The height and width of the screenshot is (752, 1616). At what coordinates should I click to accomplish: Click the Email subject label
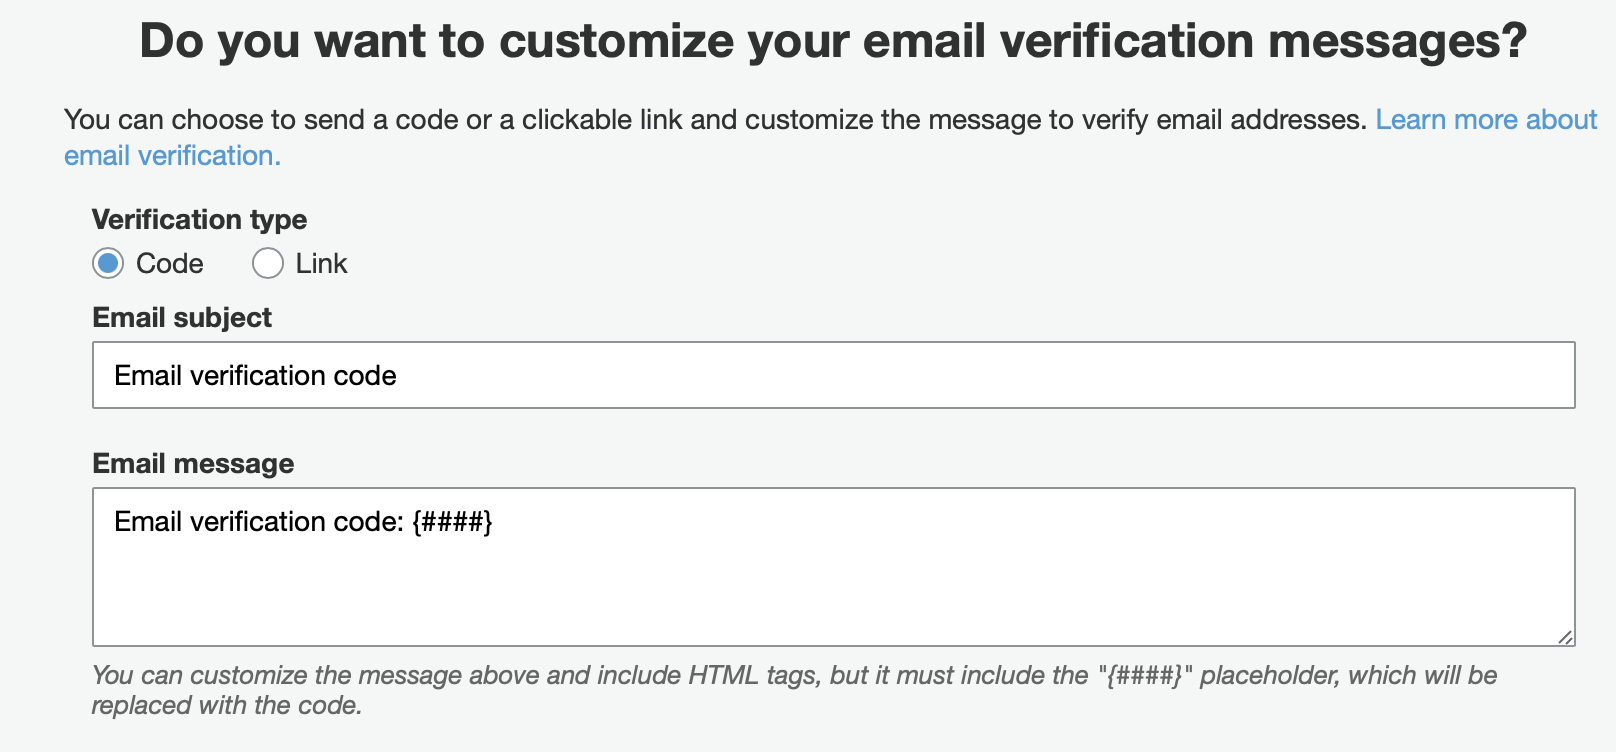(x=181, y=317)
